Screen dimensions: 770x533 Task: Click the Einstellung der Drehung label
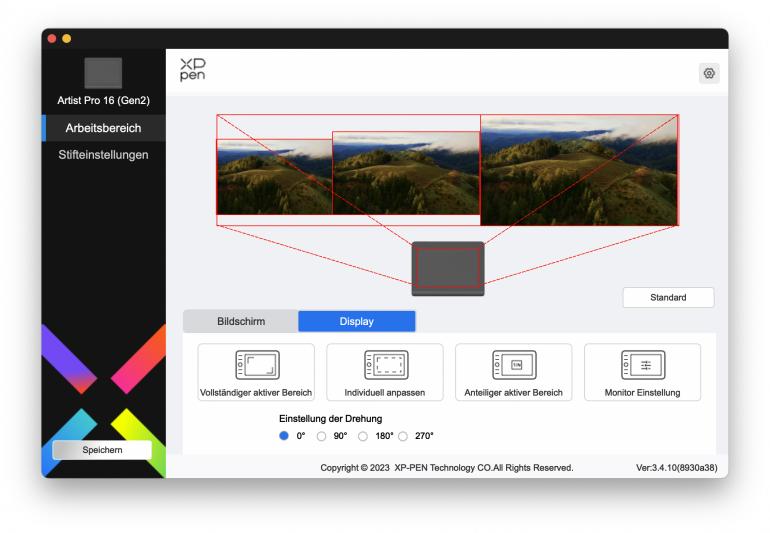tap(330, 419)
